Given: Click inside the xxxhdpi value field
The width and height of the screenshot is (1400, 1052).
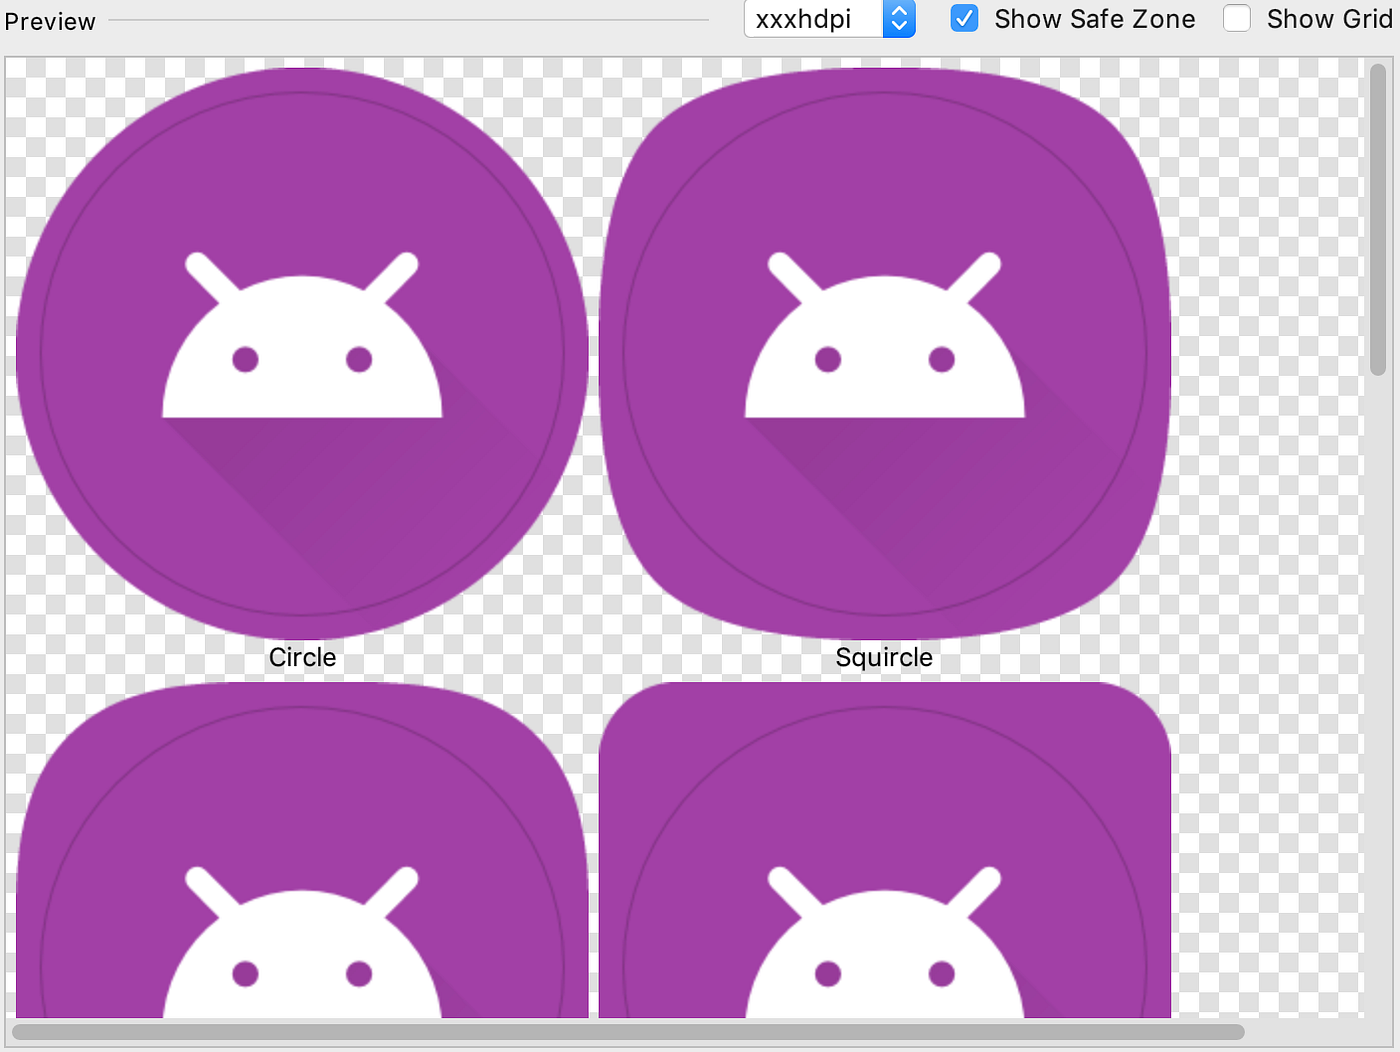Looking at the screenshot, I should (x=810, y=19).
